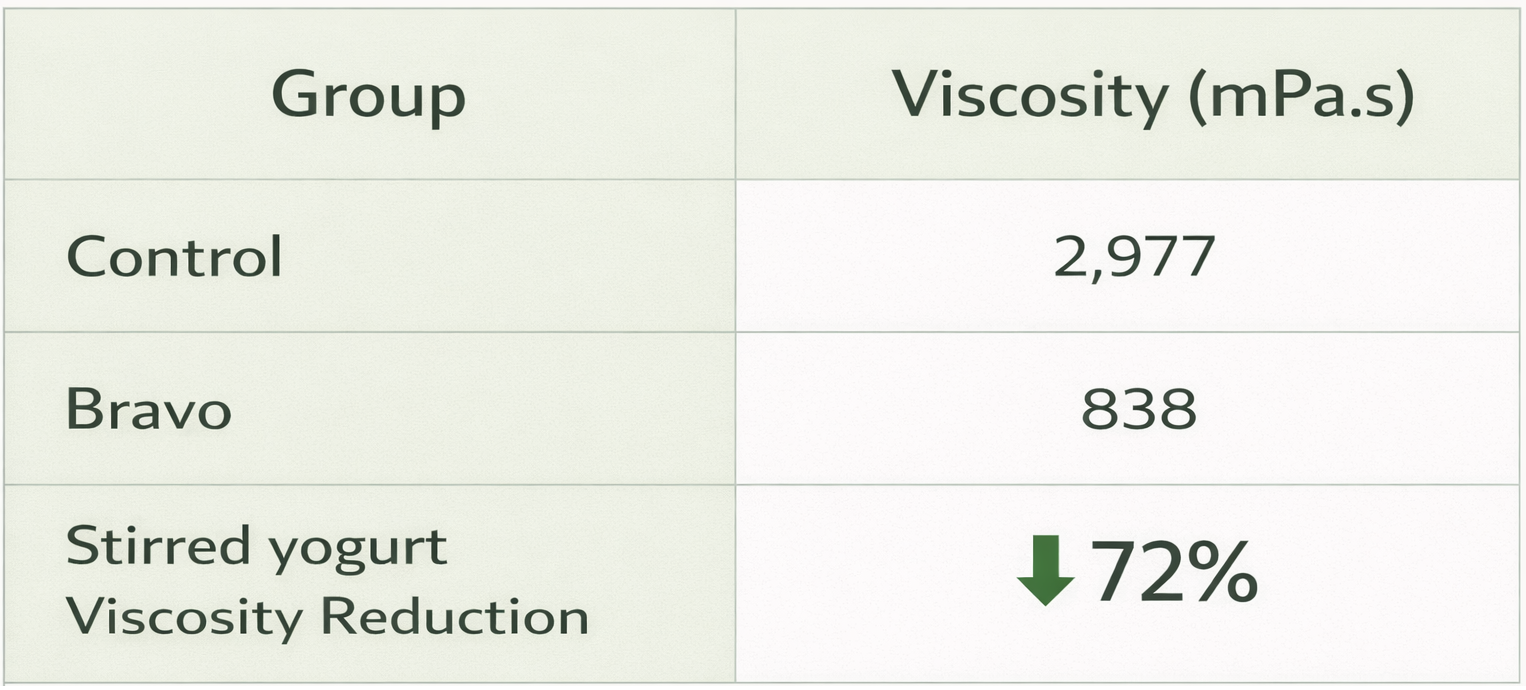
Task: Click the Viscosity (mPa.s) column header
Action: (x=1152, y=97)
